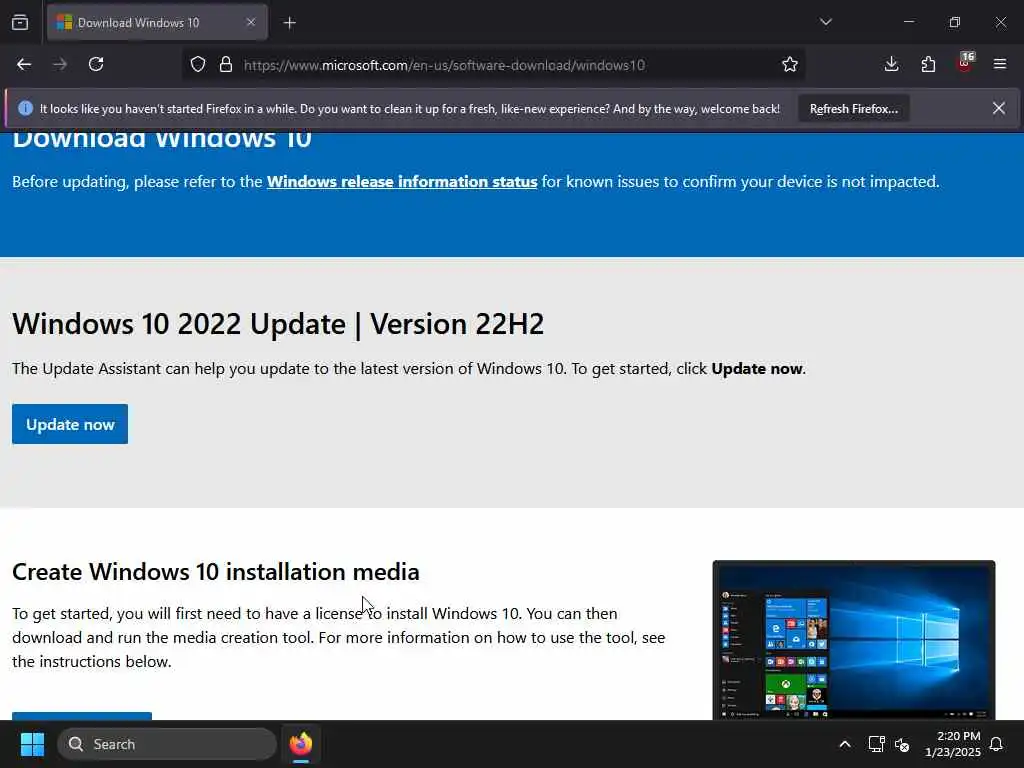1024x768 pixels.
Task: Click the Firefox taskbar icon
Action: pyautogui.click(x=301, y=744)
